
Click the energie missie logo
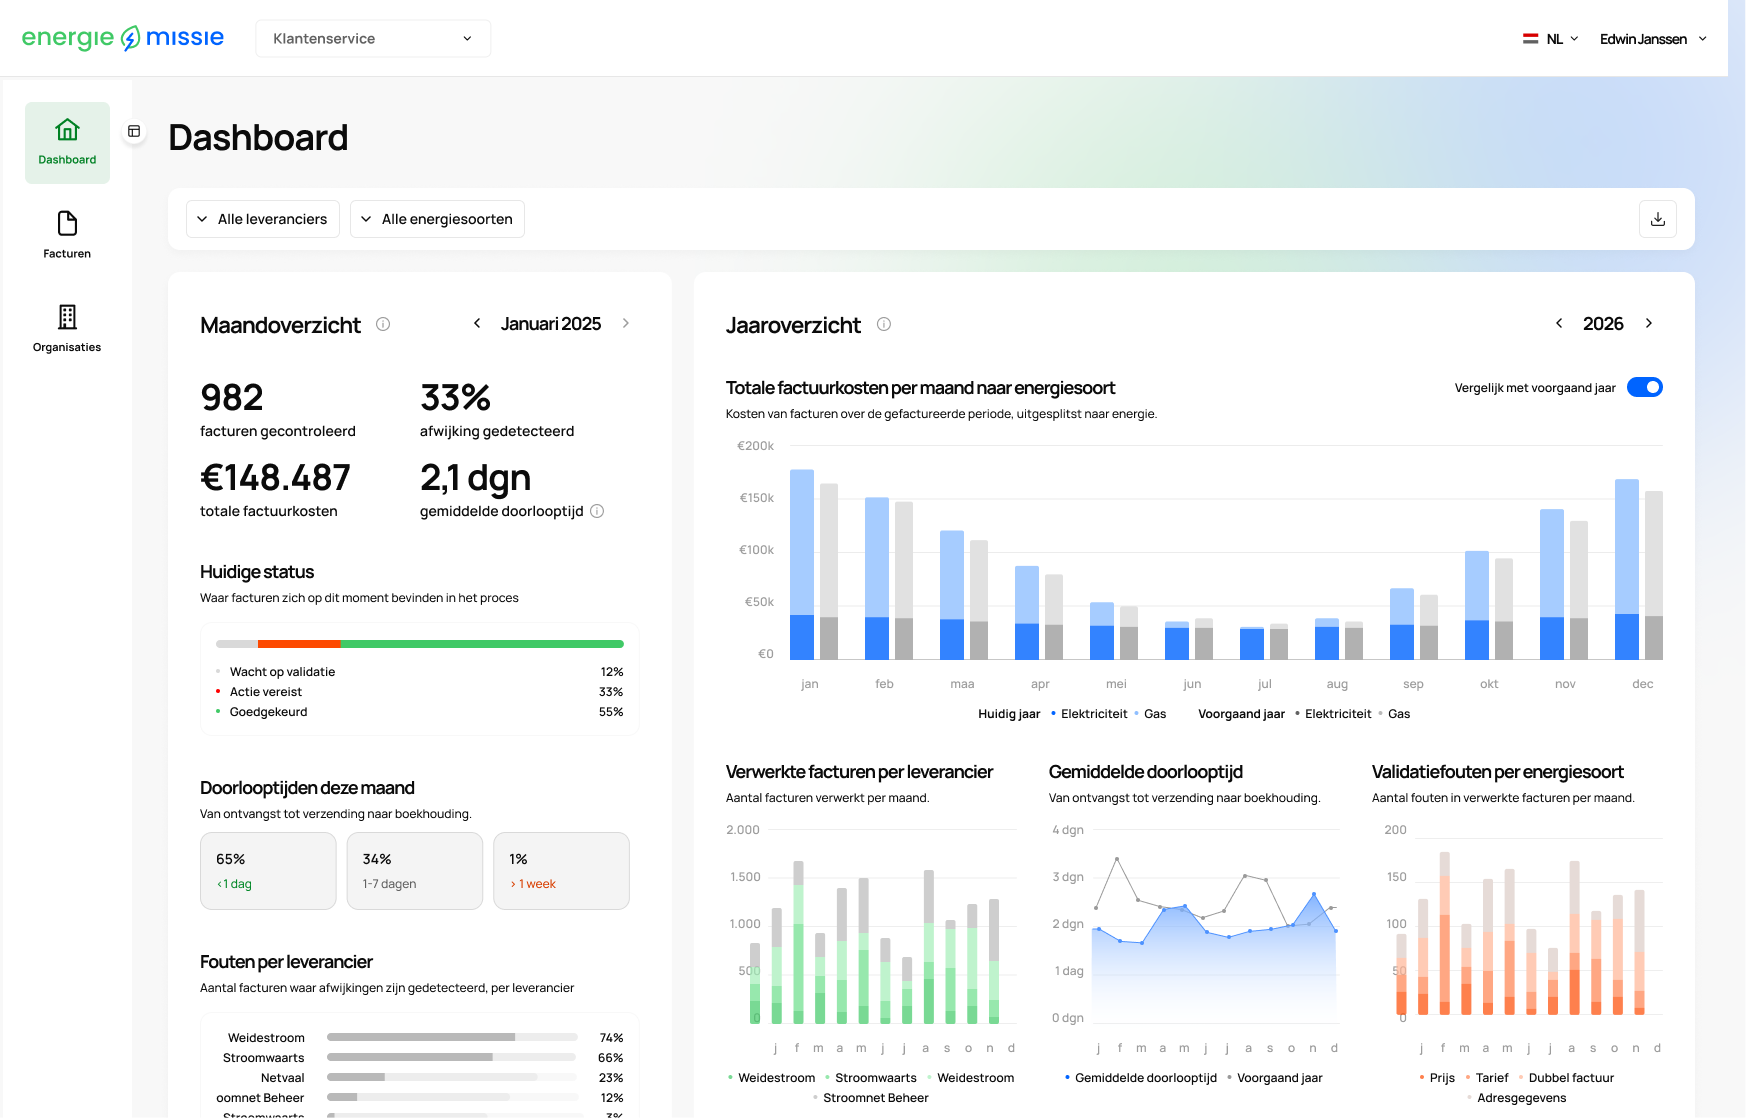(123, 38)
